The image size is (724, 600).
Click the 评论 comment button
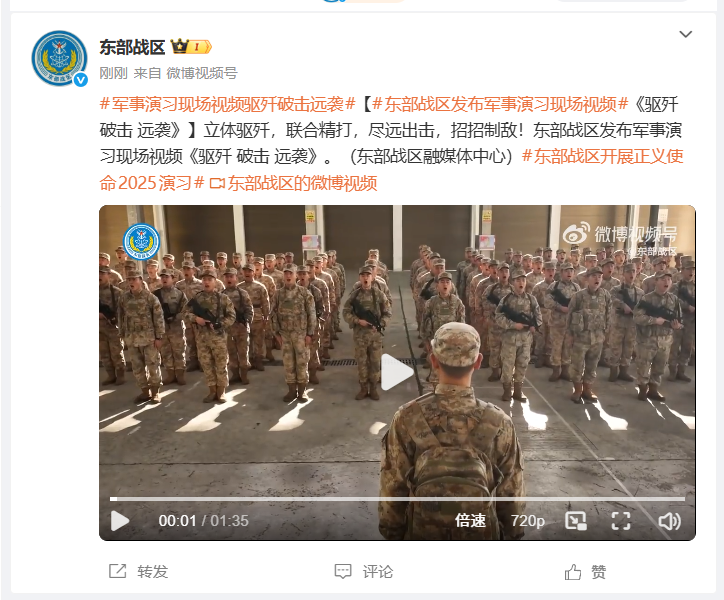363,571
